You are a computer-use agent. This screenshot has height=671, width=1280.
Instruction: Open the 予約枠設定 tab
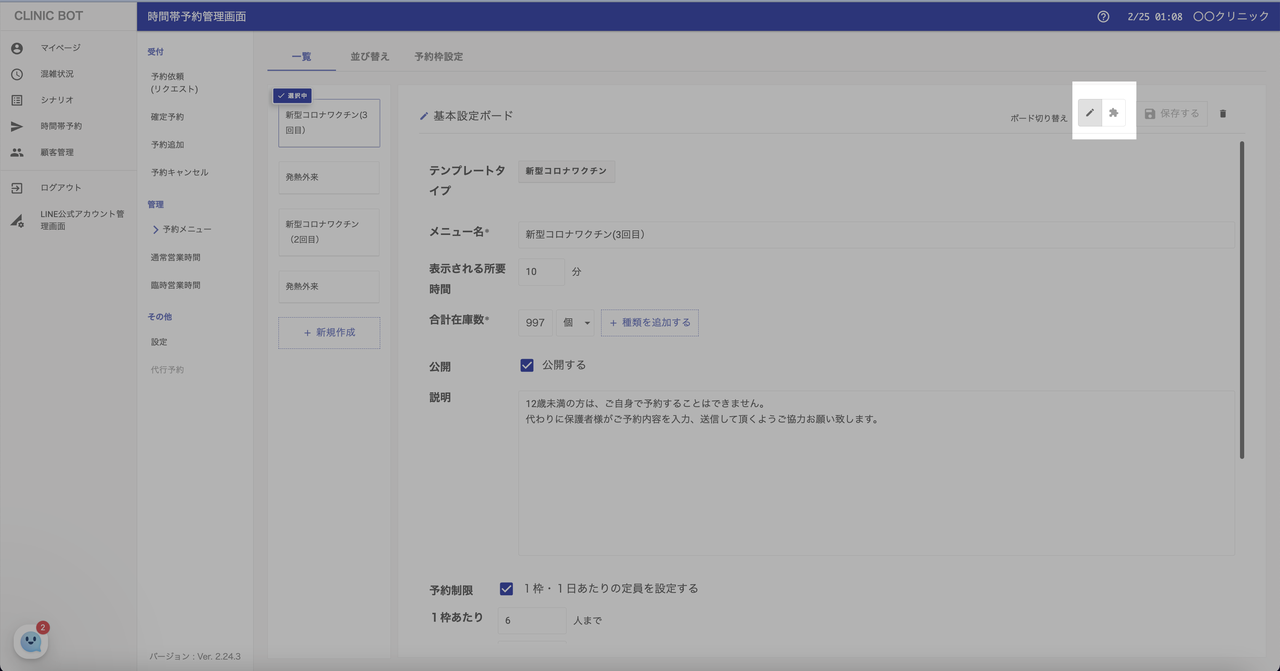coord(438,57)
